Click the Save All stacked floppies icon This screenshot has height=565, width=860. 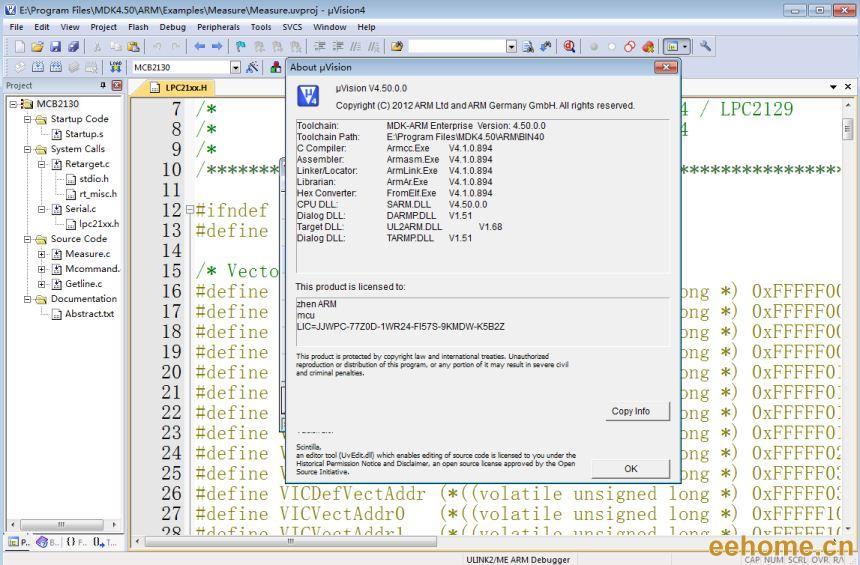(73, 47)
